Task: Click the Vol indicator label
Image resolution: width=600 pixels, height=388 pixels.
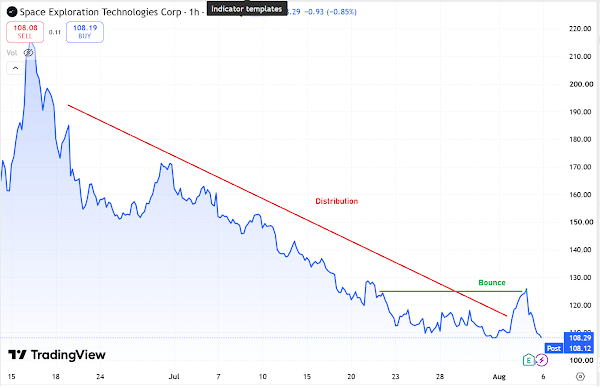Action: click(x=12, y=53)
